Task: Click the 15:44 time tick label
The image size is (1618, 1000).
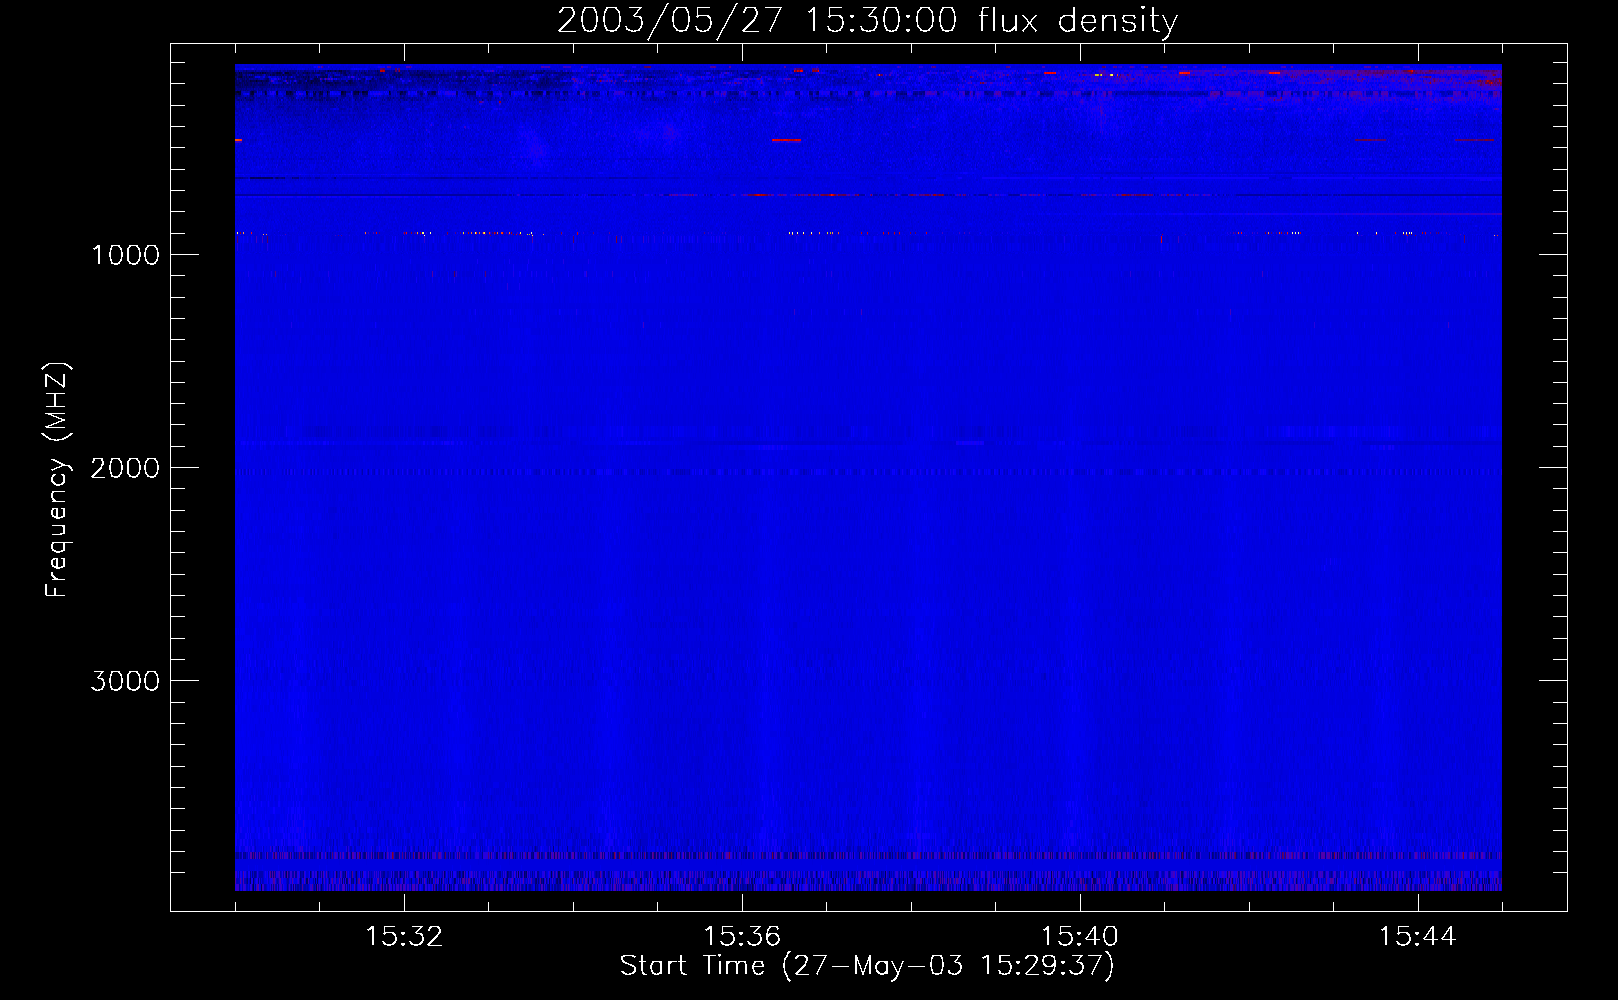Action: click(1418, 937)
